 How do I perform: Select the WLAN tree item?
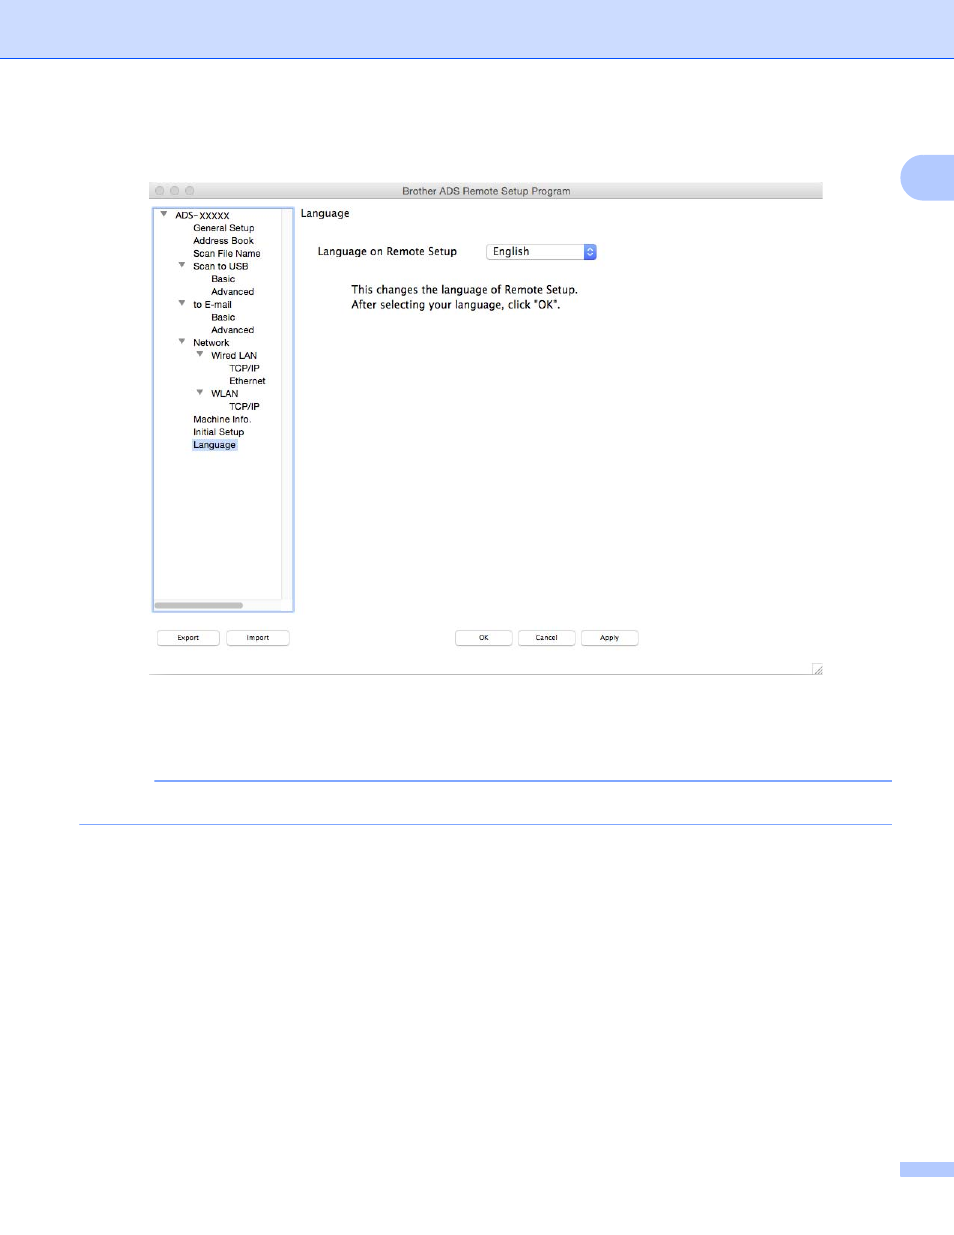pos(225,394)
